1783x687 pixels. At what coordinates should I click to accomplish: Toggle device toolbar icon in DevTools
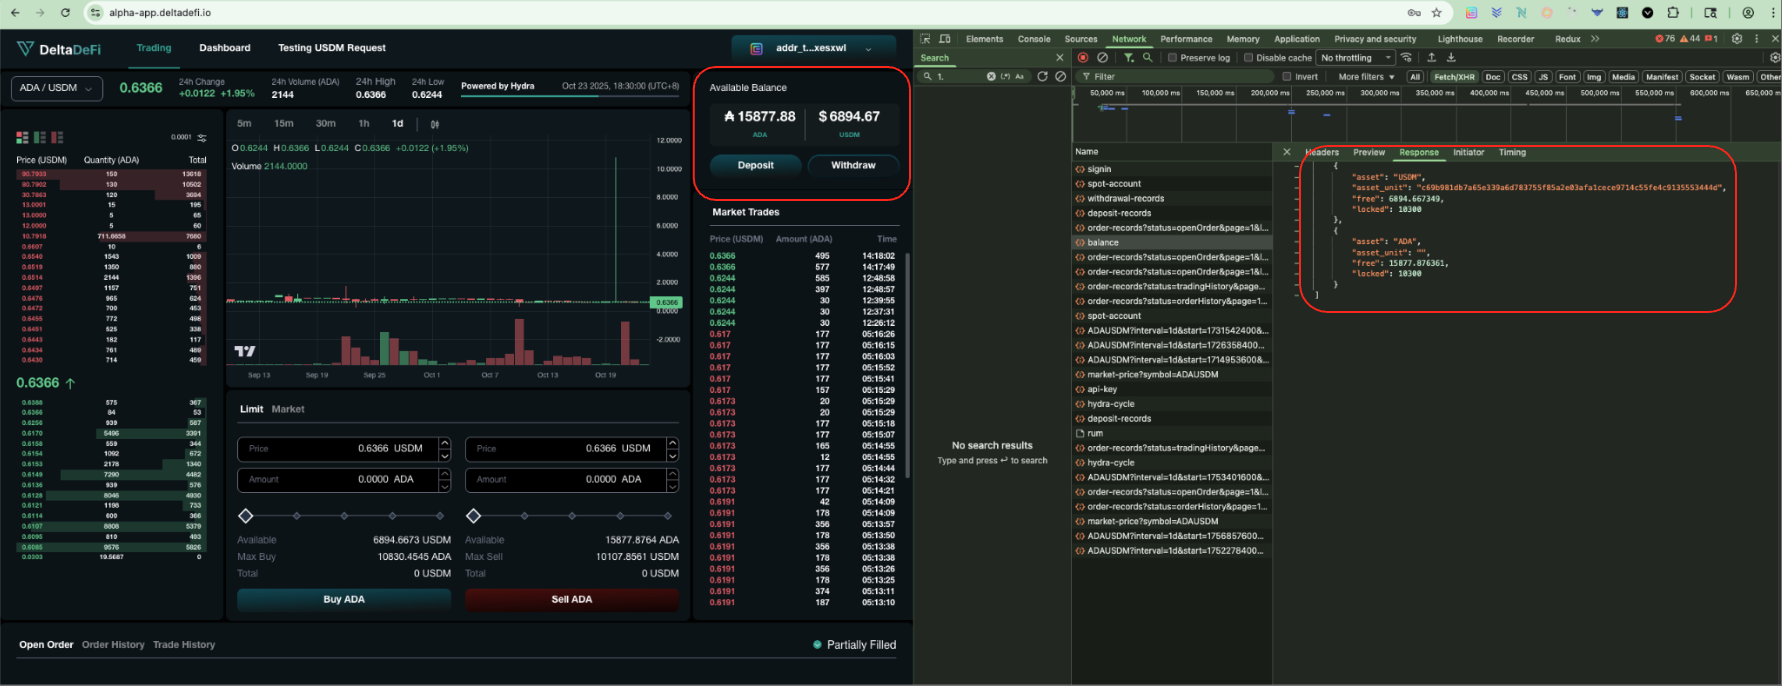pyautogui.click(x=944, y=39)
